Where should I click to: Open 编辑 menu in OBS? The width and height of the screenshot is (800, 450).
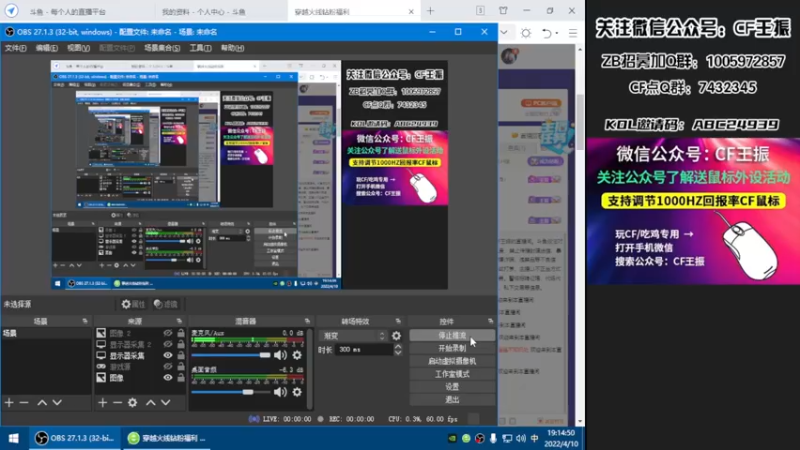(46, 48)
